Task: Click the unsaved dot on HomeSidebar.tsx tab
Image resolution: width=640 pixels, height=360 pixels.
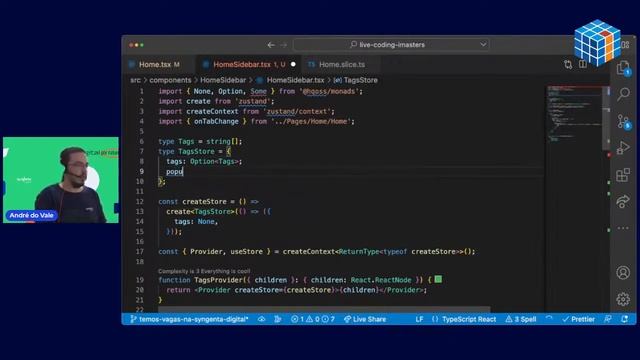Action: tap(293, 64)
